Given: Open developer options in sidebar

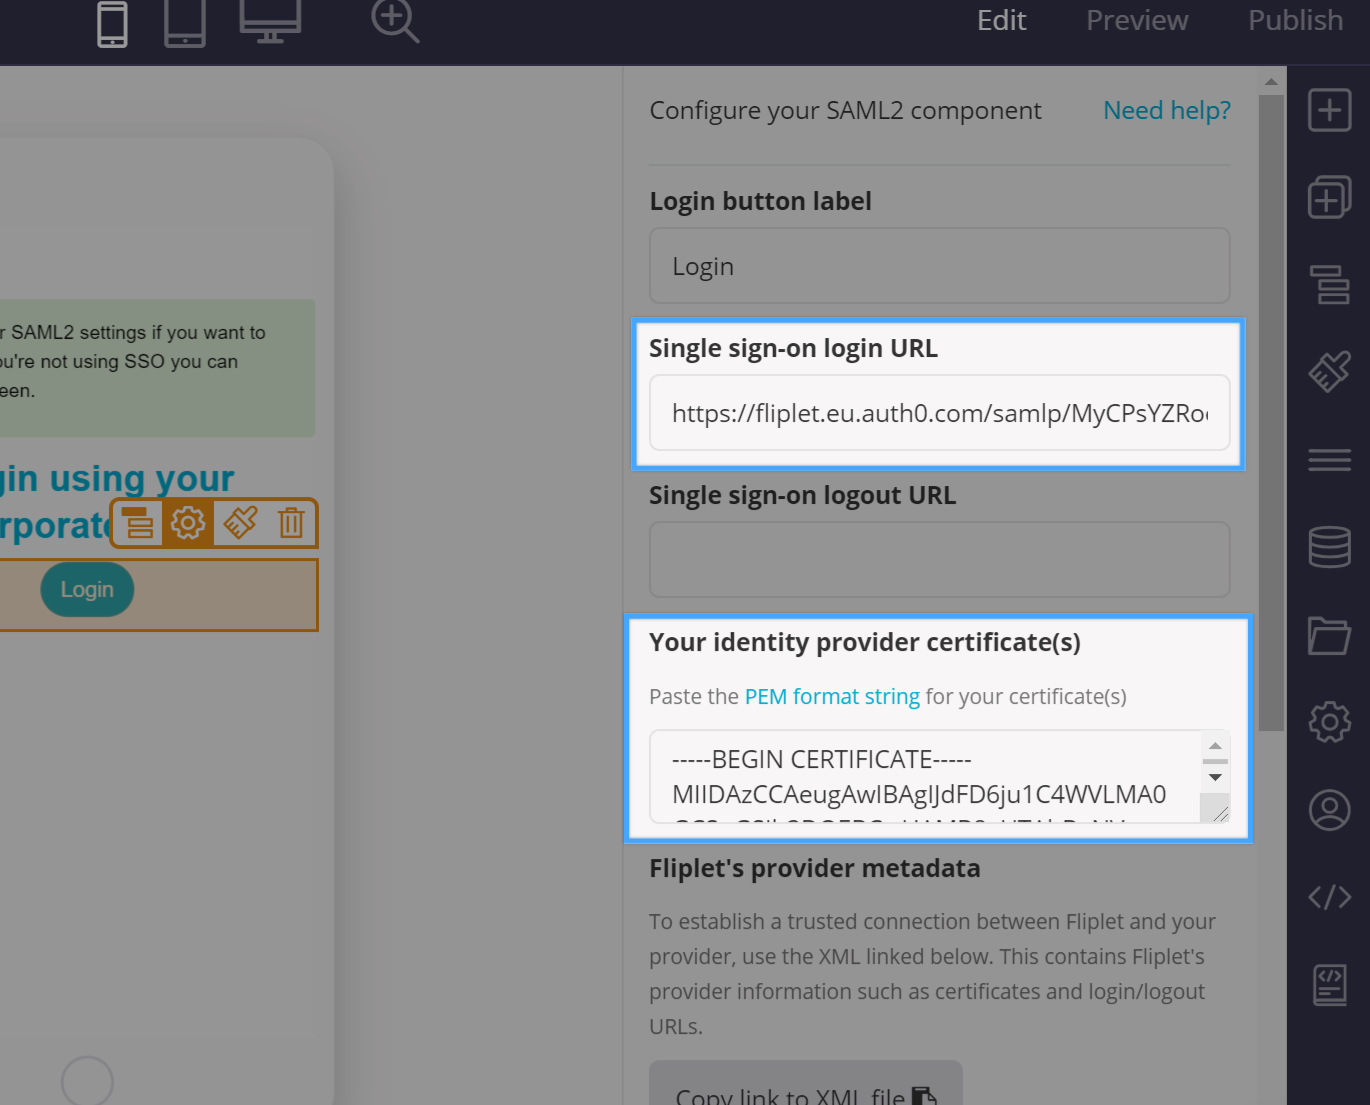Looking at the screenshot, I should pyautogui.click(x=1329, y=897).
